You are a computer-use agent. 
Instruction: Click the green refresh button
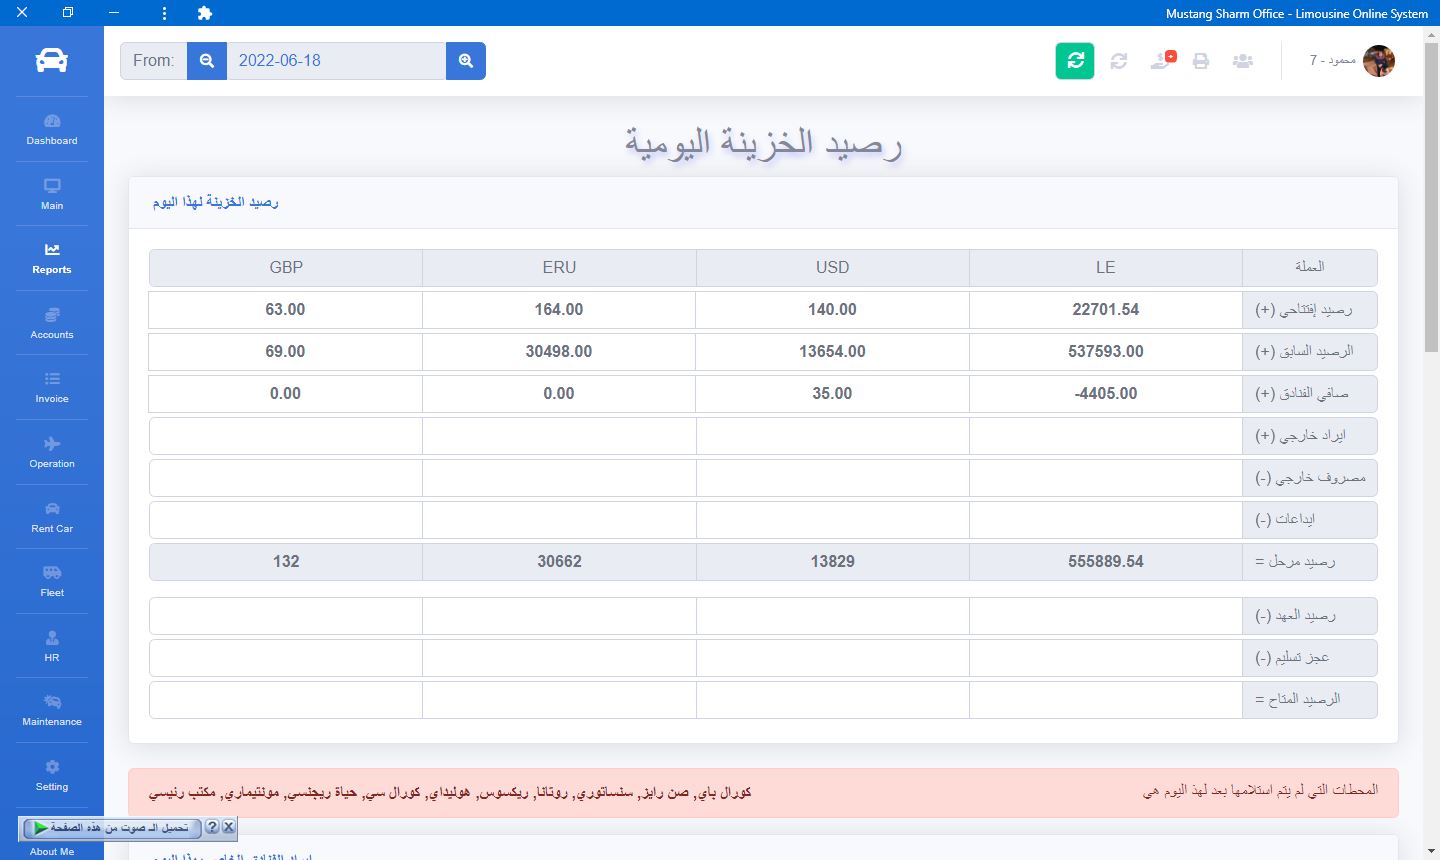pyautogui.click(x=1075, y=61)
